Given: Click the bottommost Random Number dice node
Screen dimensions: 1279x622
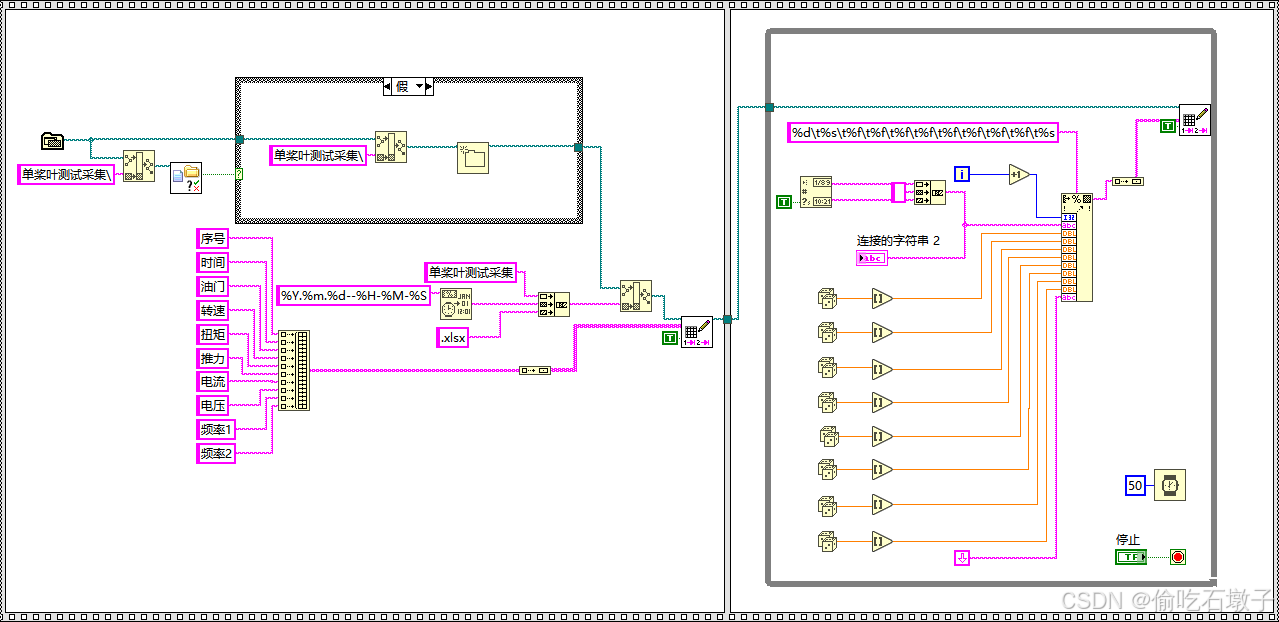Looking at the screenshot, I should point(828,541).
